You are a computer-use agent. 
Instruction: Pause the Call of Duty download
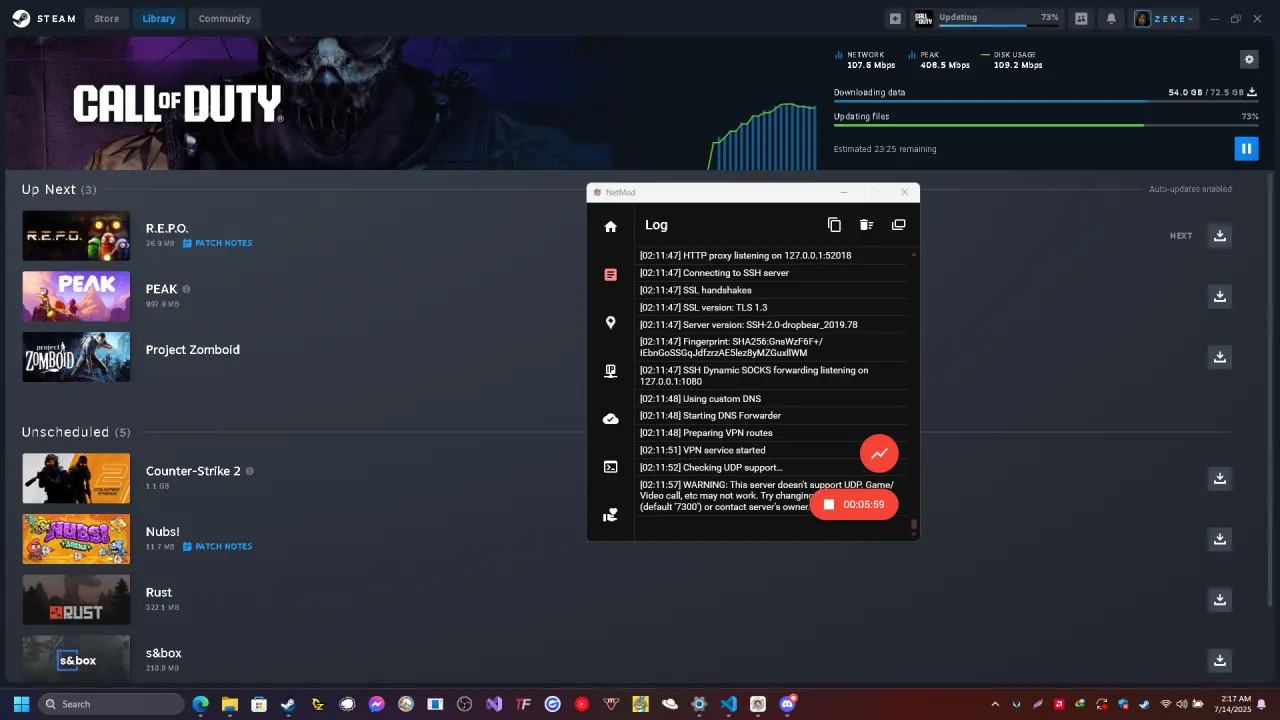pos(1246,149)
